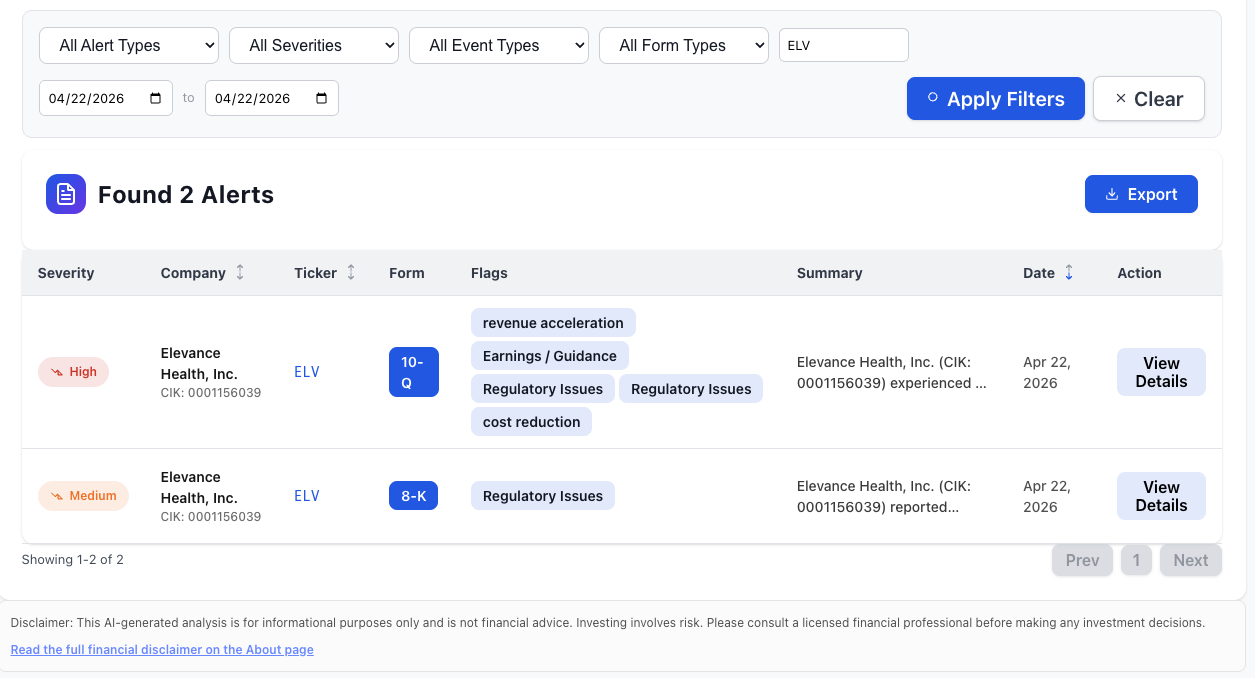1255x678 pixels.
Task: Click the trend arrow icon in the High severity badge
Action: pos(57,371)
